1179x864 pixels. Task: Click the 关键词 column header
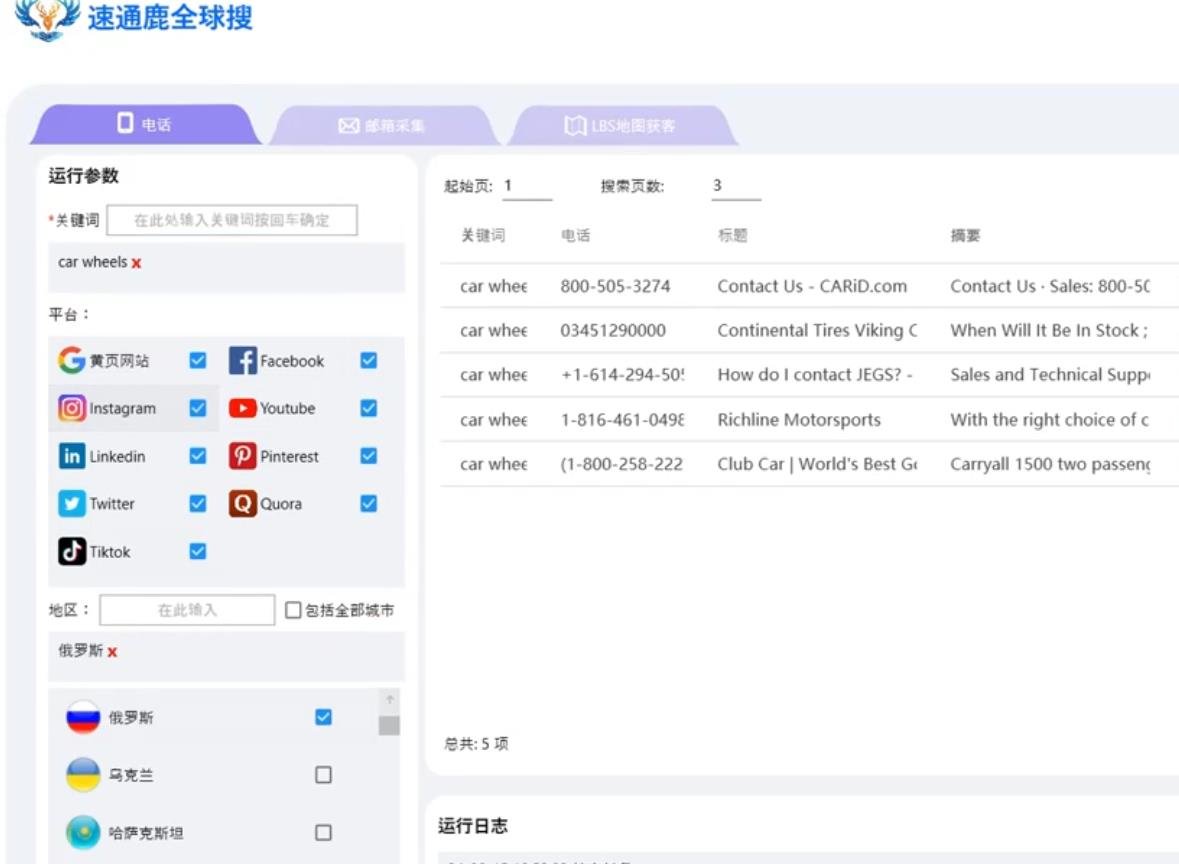(x=483, y=235)
